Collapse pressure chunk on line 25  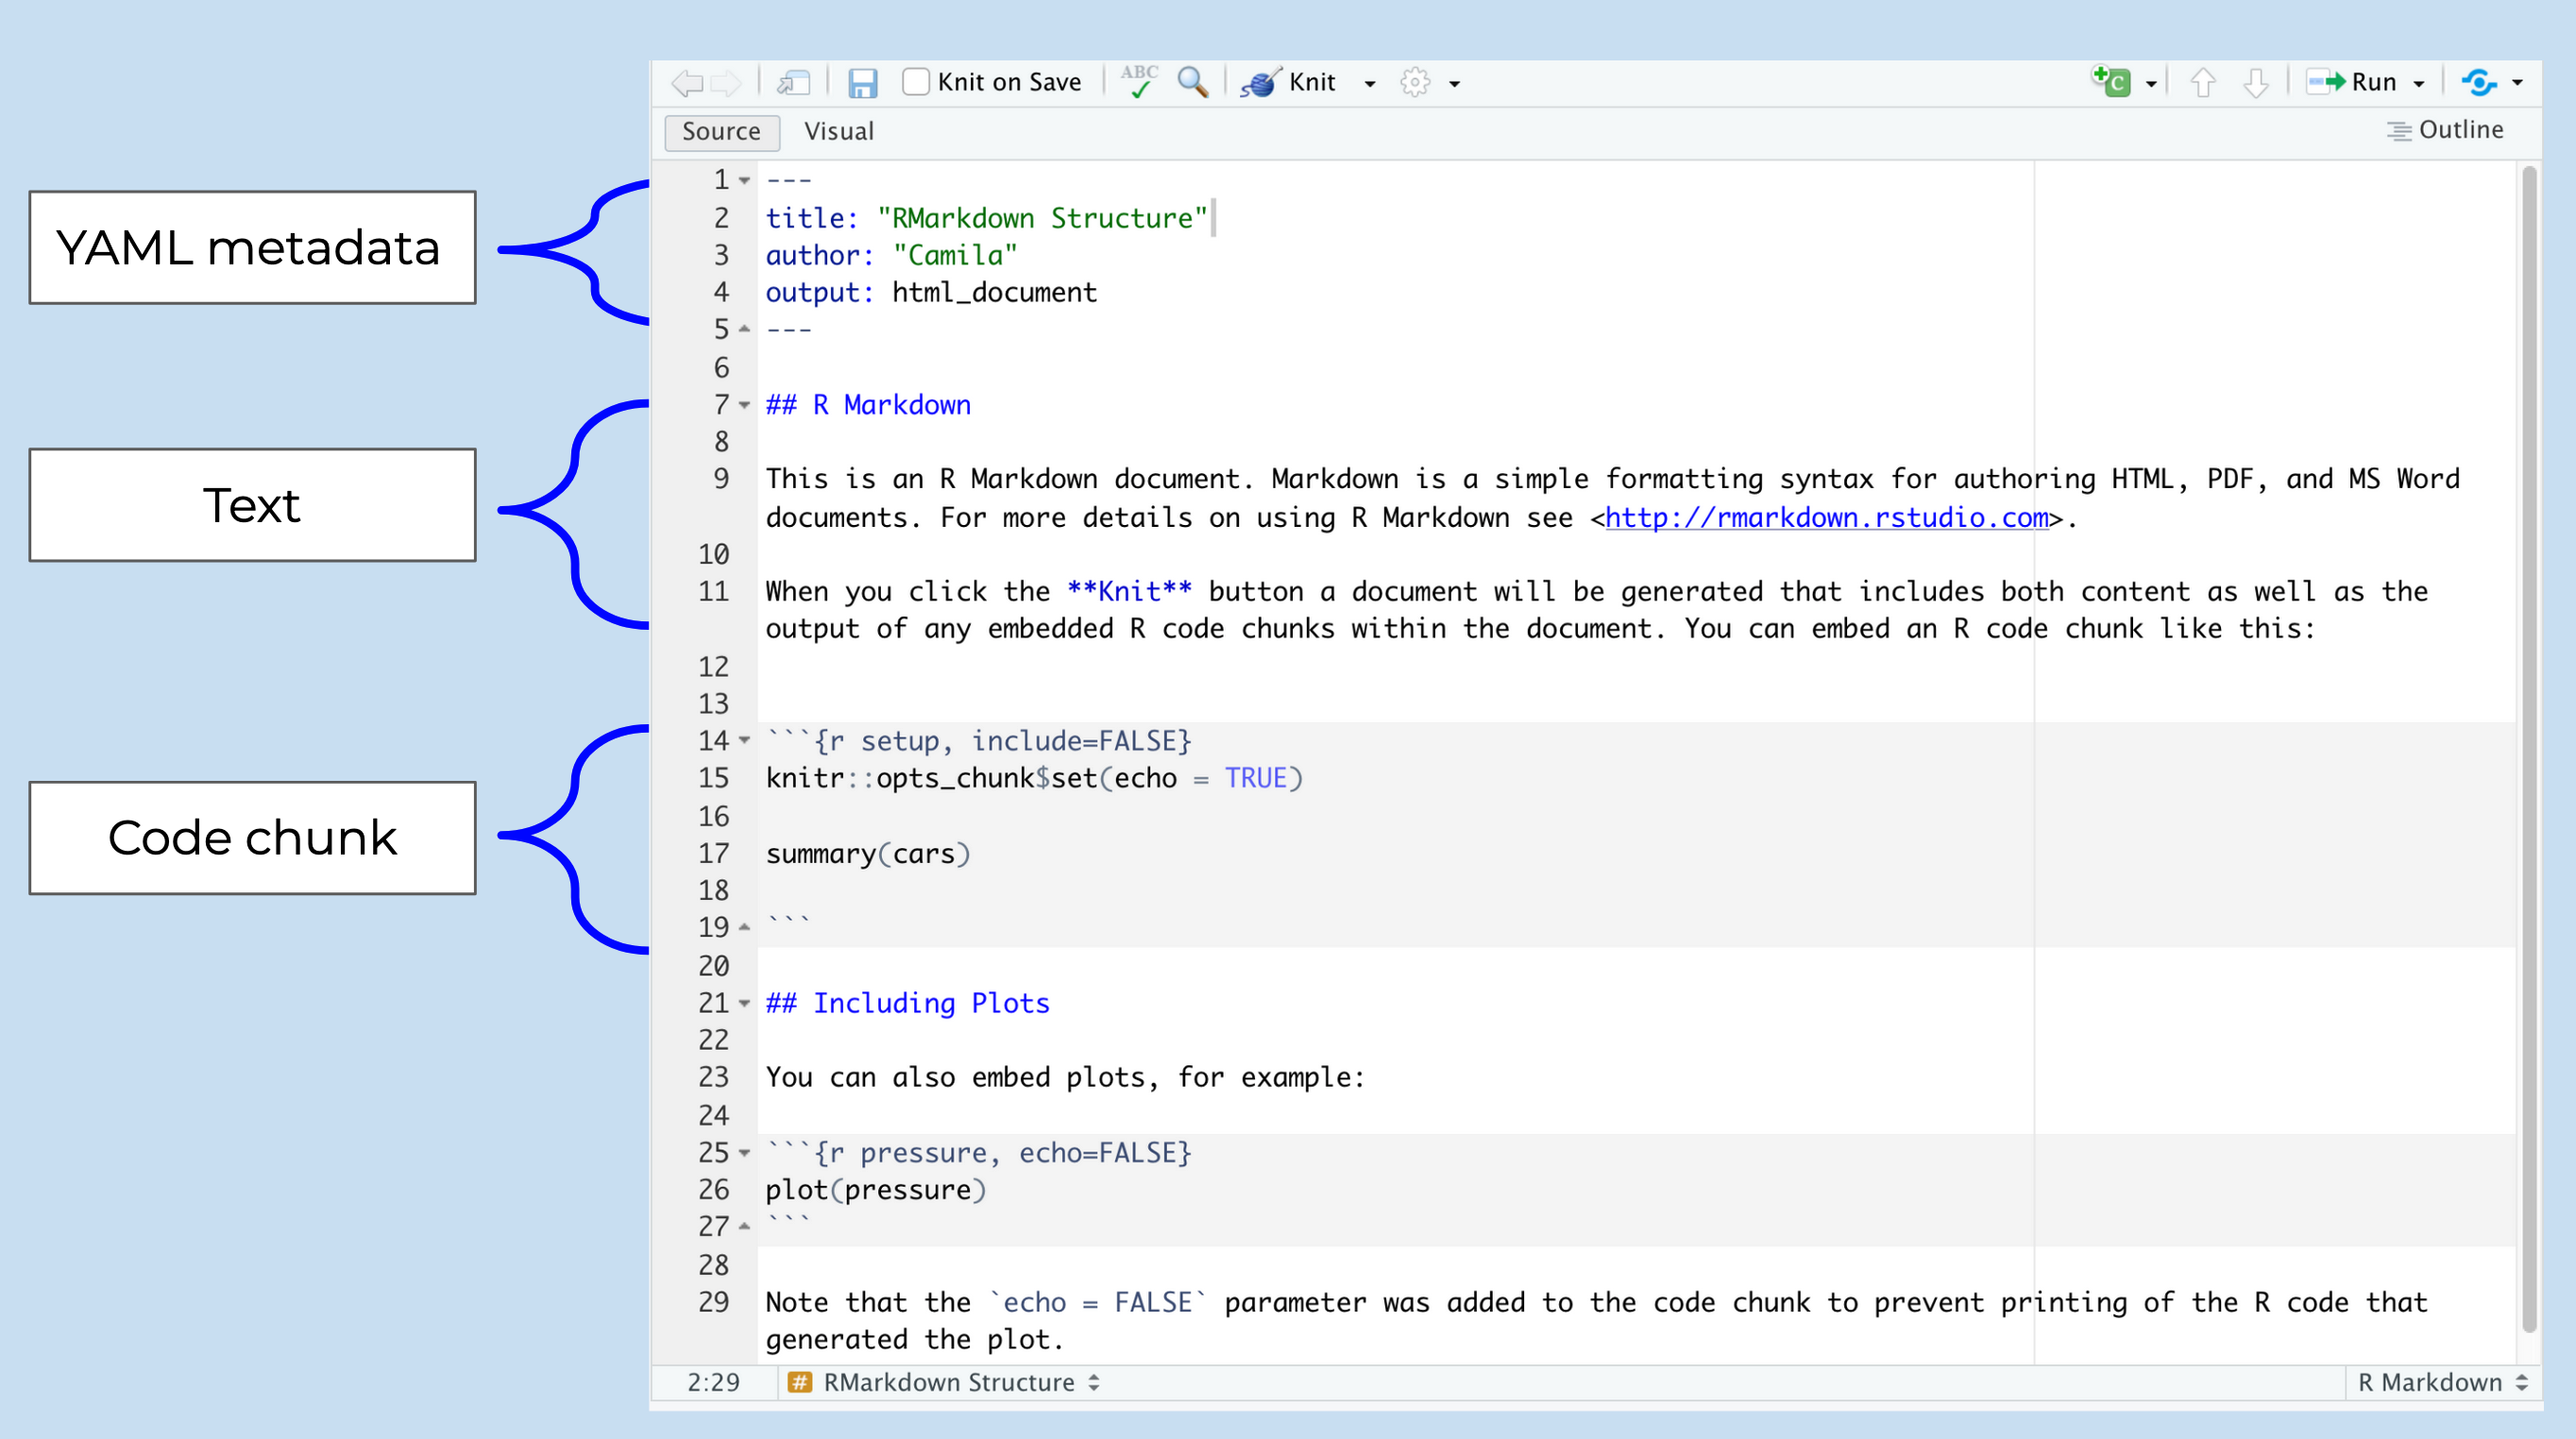click(x=744, y=1153)
